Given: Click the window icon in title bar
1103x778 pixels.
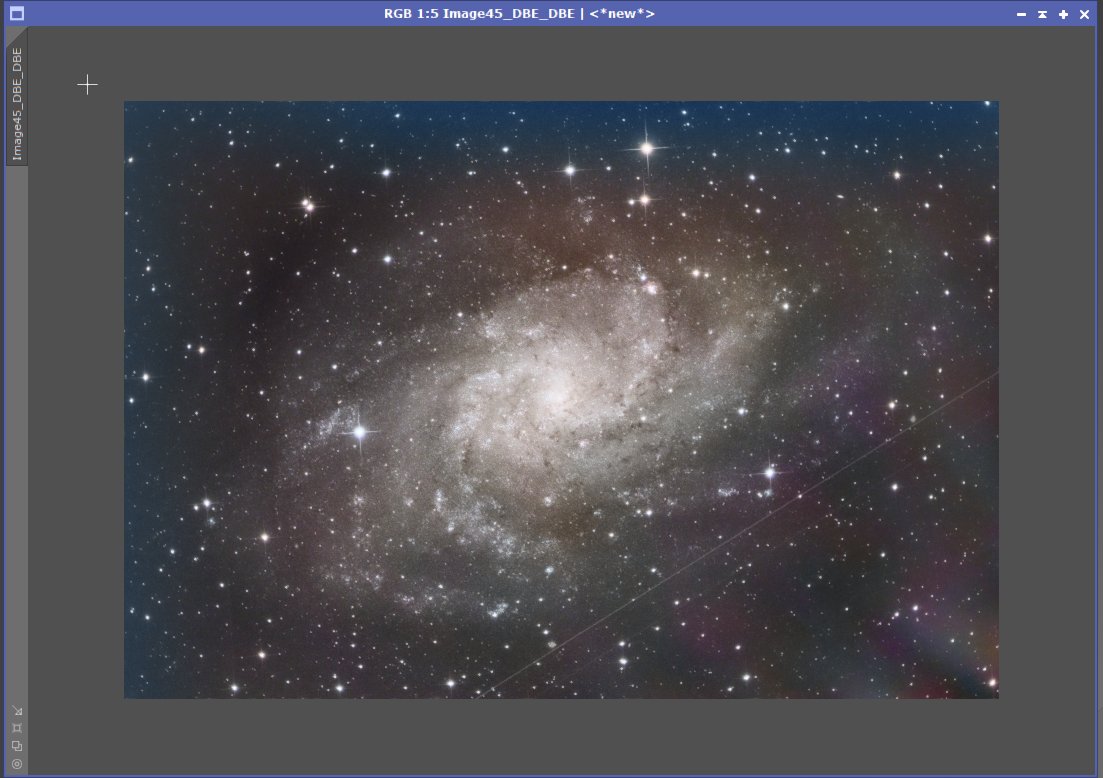Looking at the screenshot, I should coord(17,13).
